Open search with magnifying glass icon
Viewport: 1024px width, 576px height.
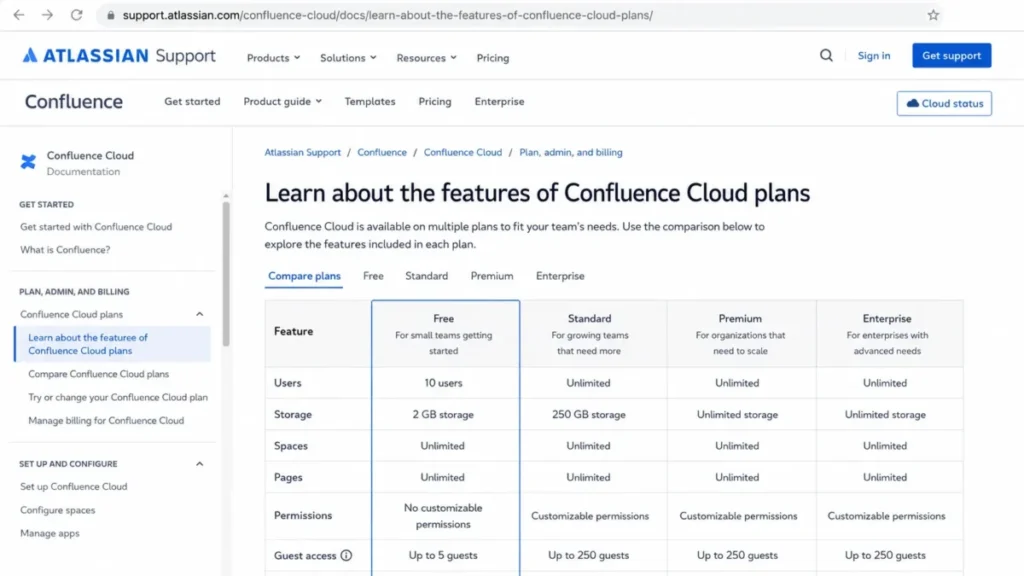826,56
